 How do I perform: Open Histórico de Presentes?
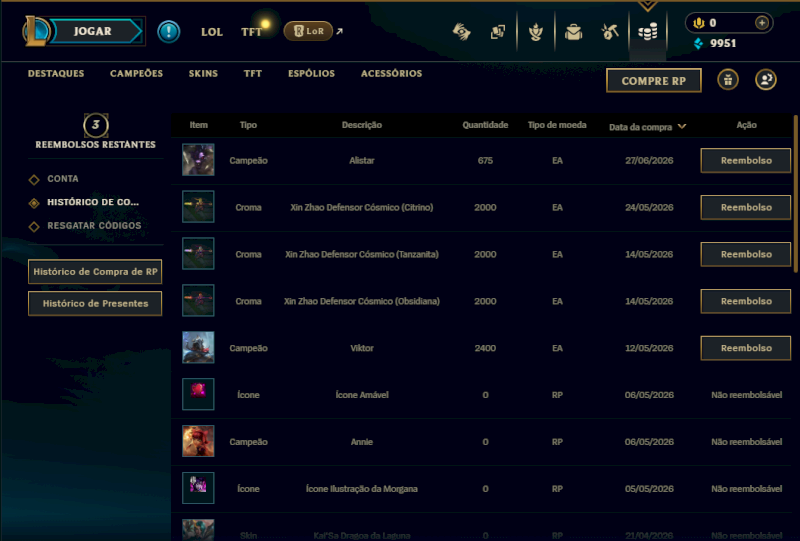pos(95,303)
